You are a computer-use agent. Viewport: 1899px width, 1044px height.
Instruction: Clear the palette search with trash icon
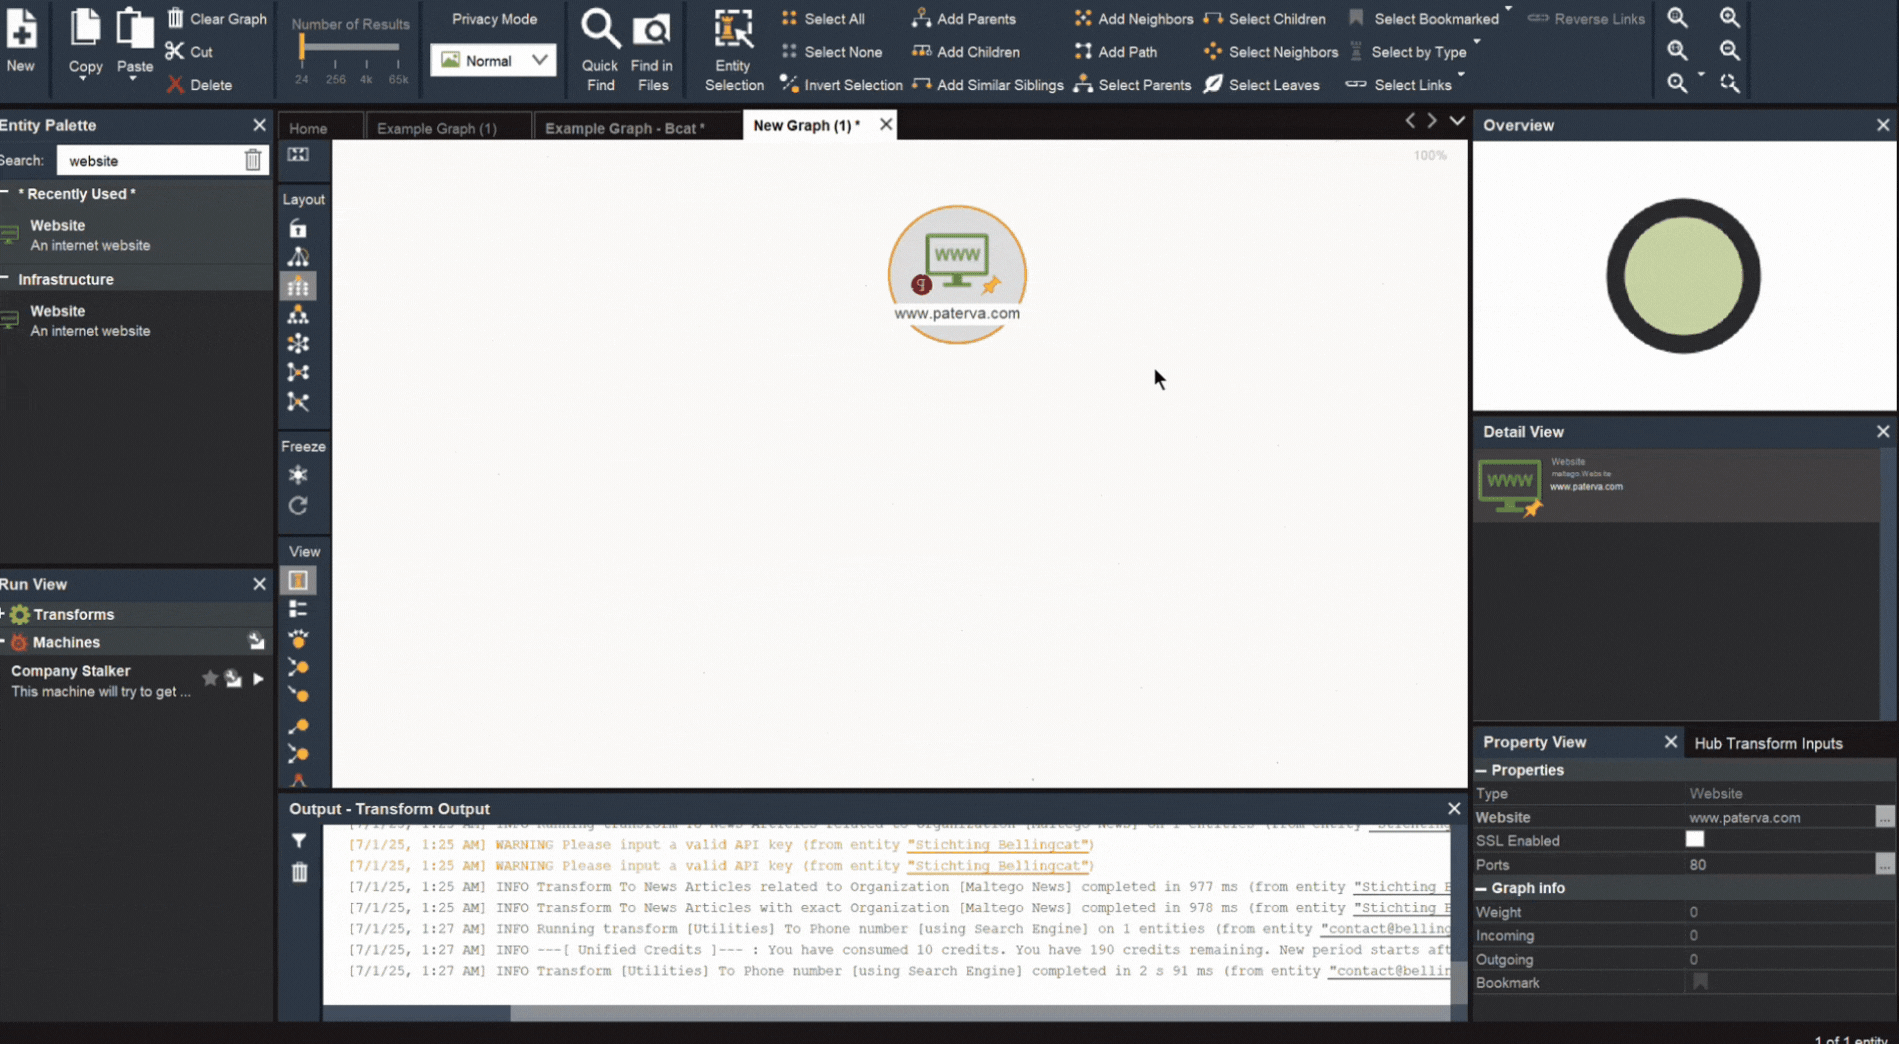coord(253,160)
